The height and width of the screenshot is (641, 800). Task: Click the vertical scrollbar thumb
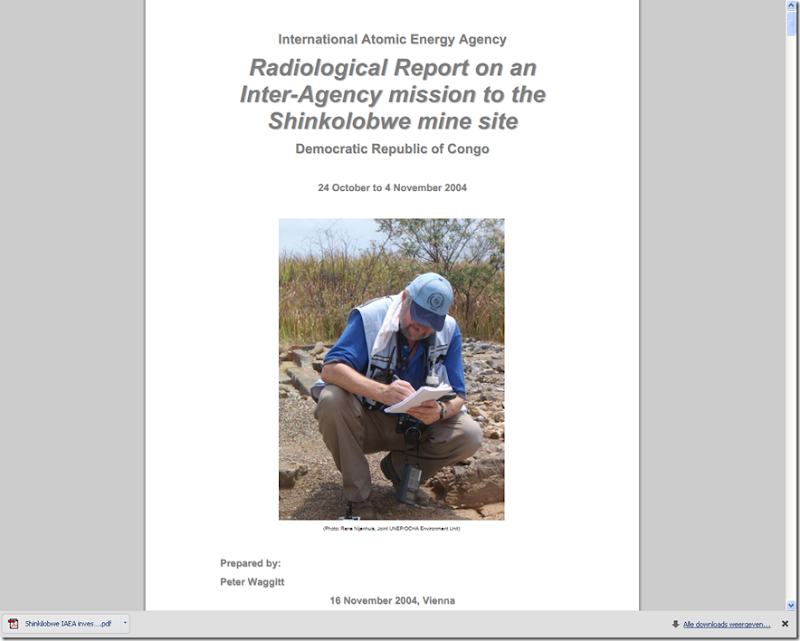791,23
